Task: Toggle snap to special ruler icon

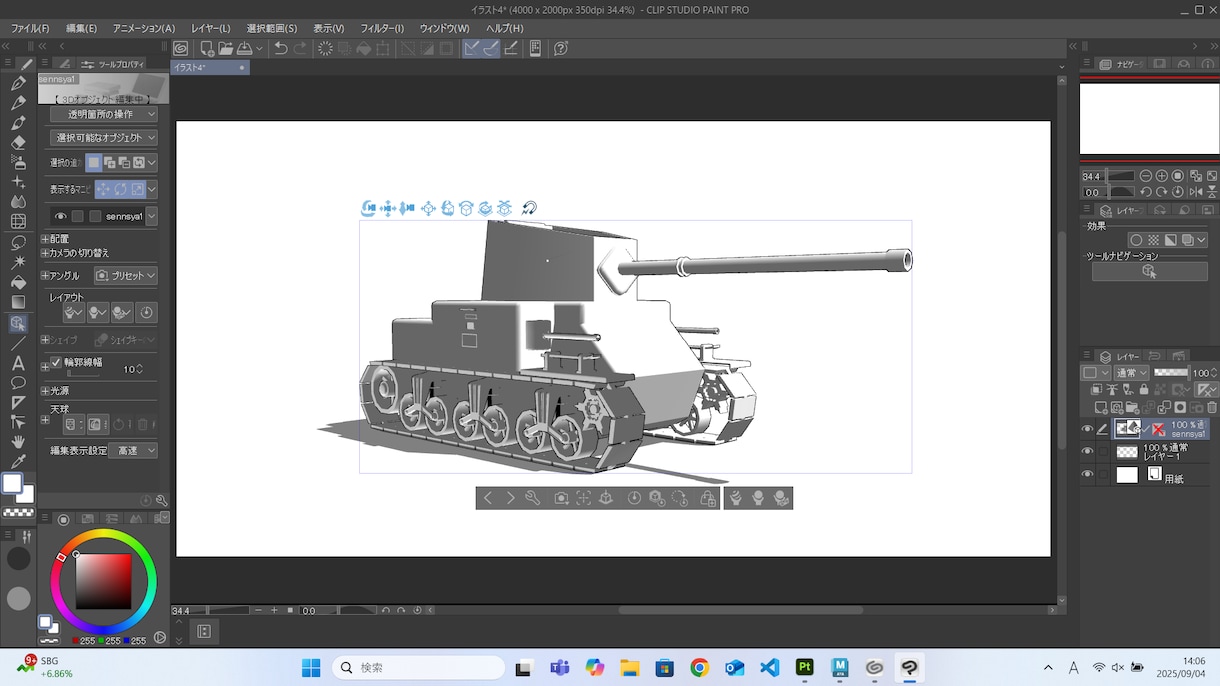Action: (491, 48)
